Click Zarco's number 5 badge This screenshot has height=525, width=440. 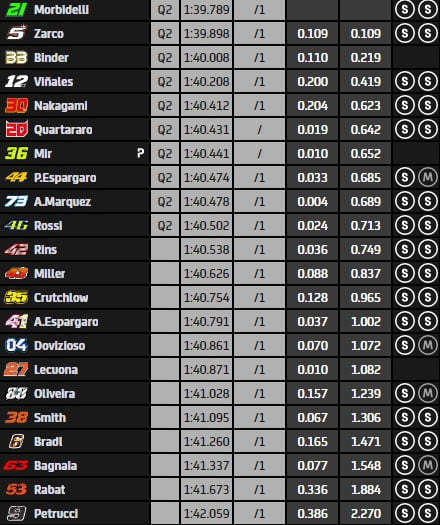pos(16,33)
